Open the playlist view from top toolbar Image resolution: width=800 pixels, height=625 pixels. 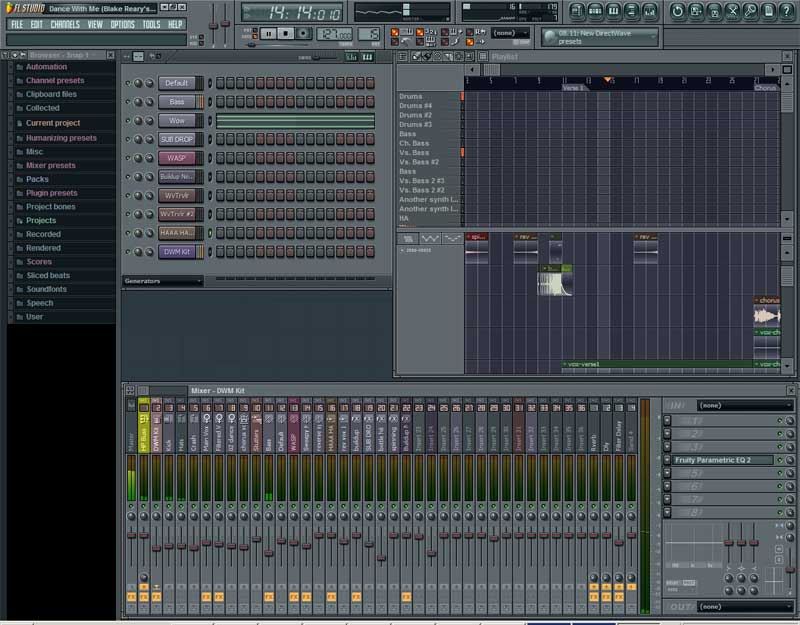[577, 11]
